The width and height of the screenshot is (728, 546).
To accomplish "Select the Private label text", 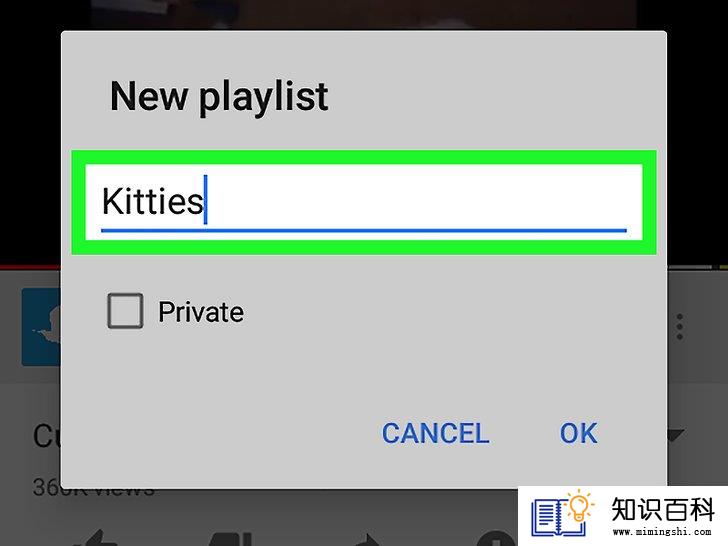I will coord(201,312).
